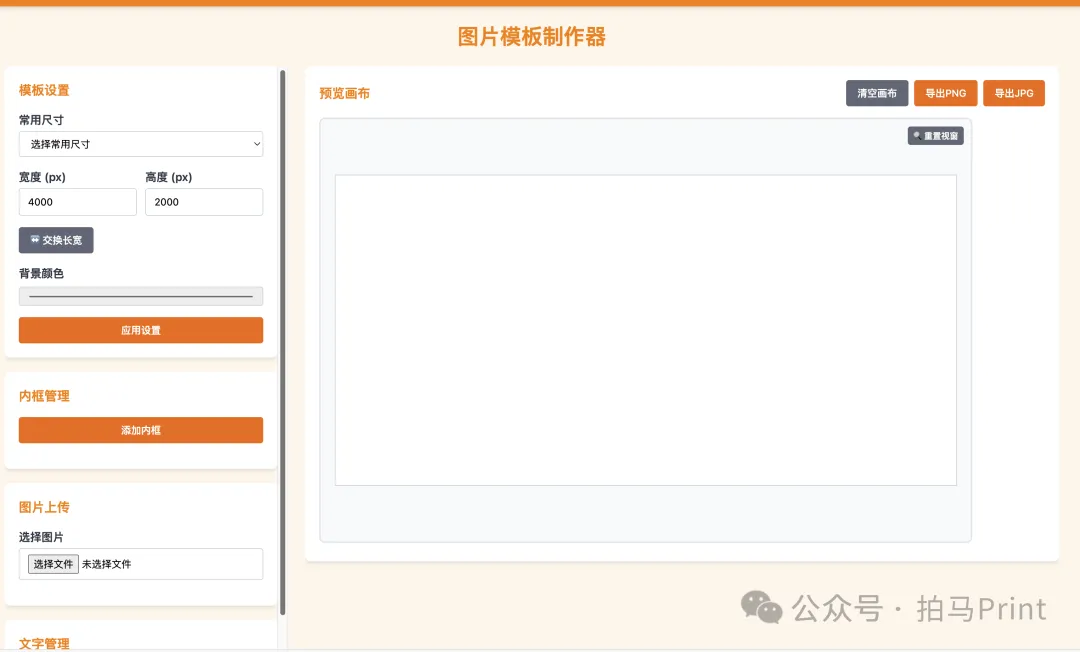Select the 内框管理 section heading

pos(44,396)
